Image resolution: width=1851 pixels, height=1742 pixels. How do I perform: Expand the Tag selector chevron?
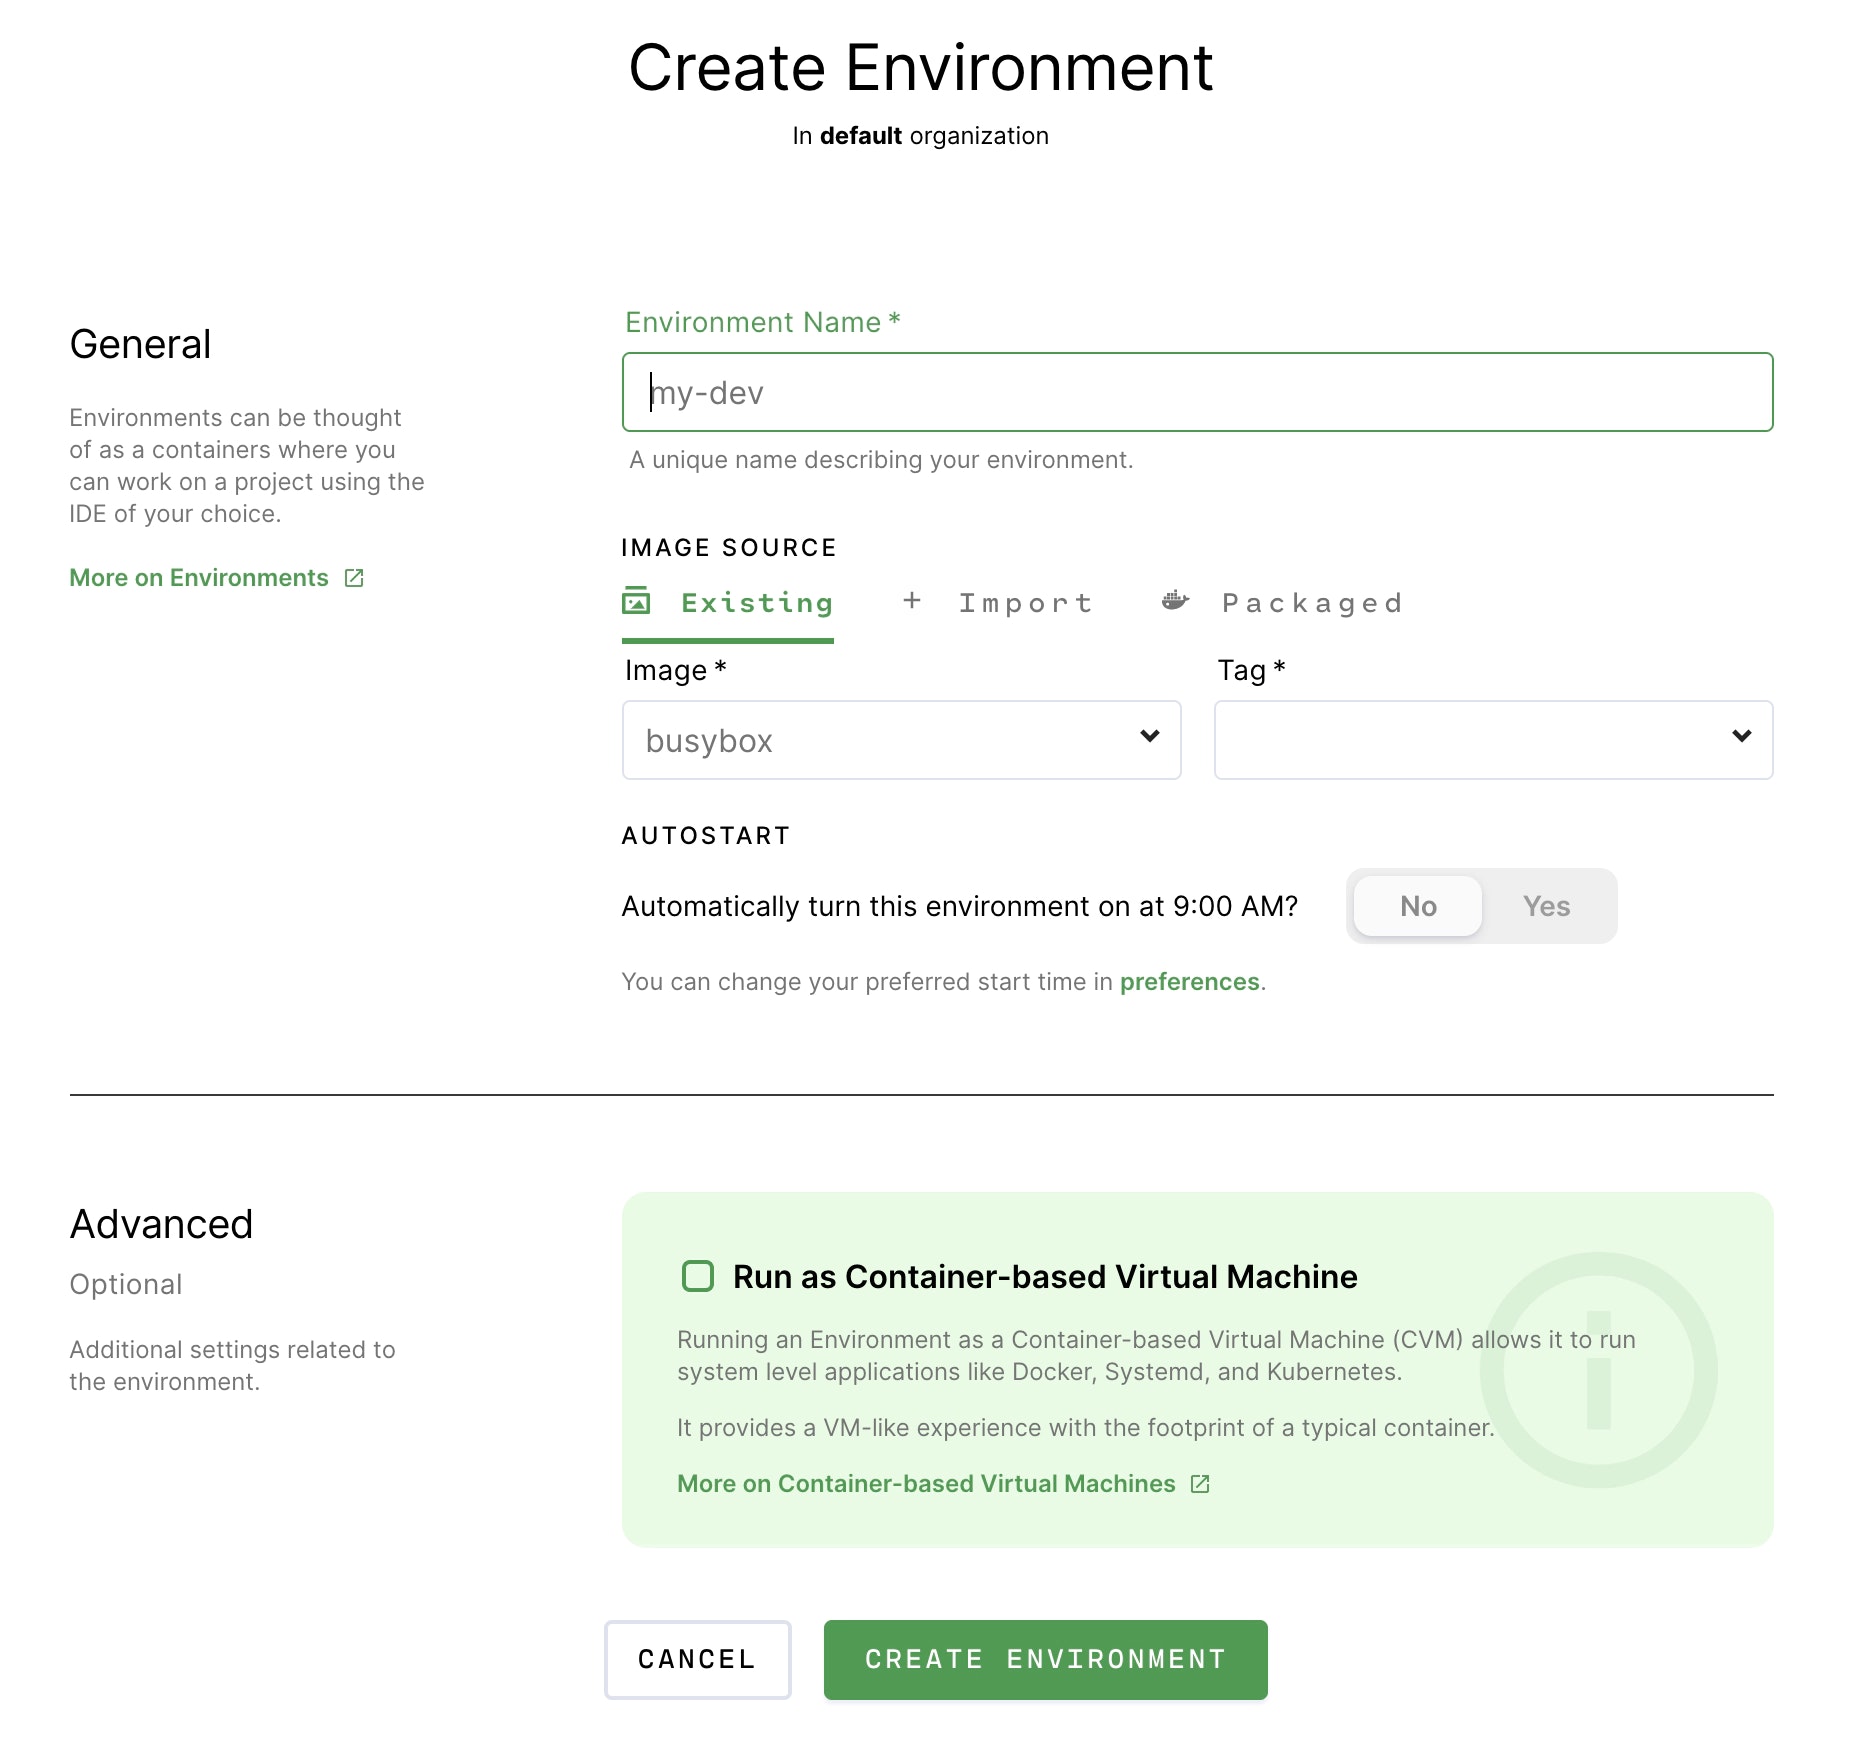pos(1741,739)
